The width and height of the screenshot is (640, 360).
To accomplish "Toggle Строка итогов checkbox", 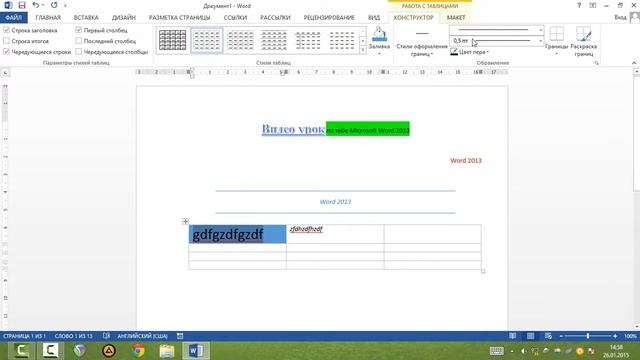I will point(6,41).
